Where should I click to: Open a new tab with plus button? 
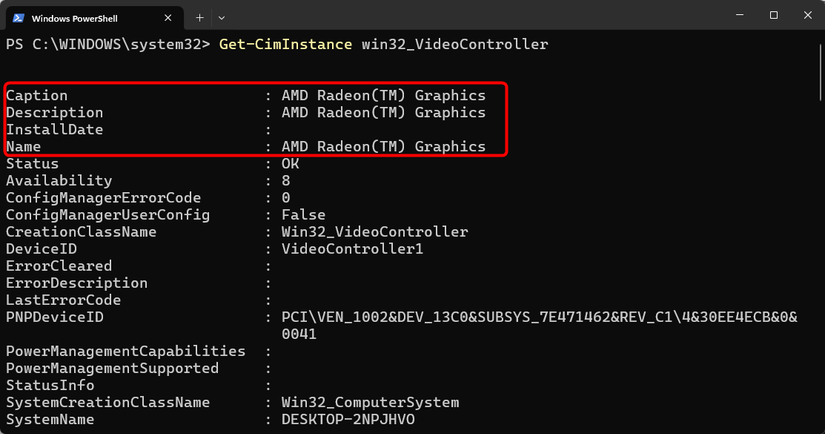pos(199,18)
